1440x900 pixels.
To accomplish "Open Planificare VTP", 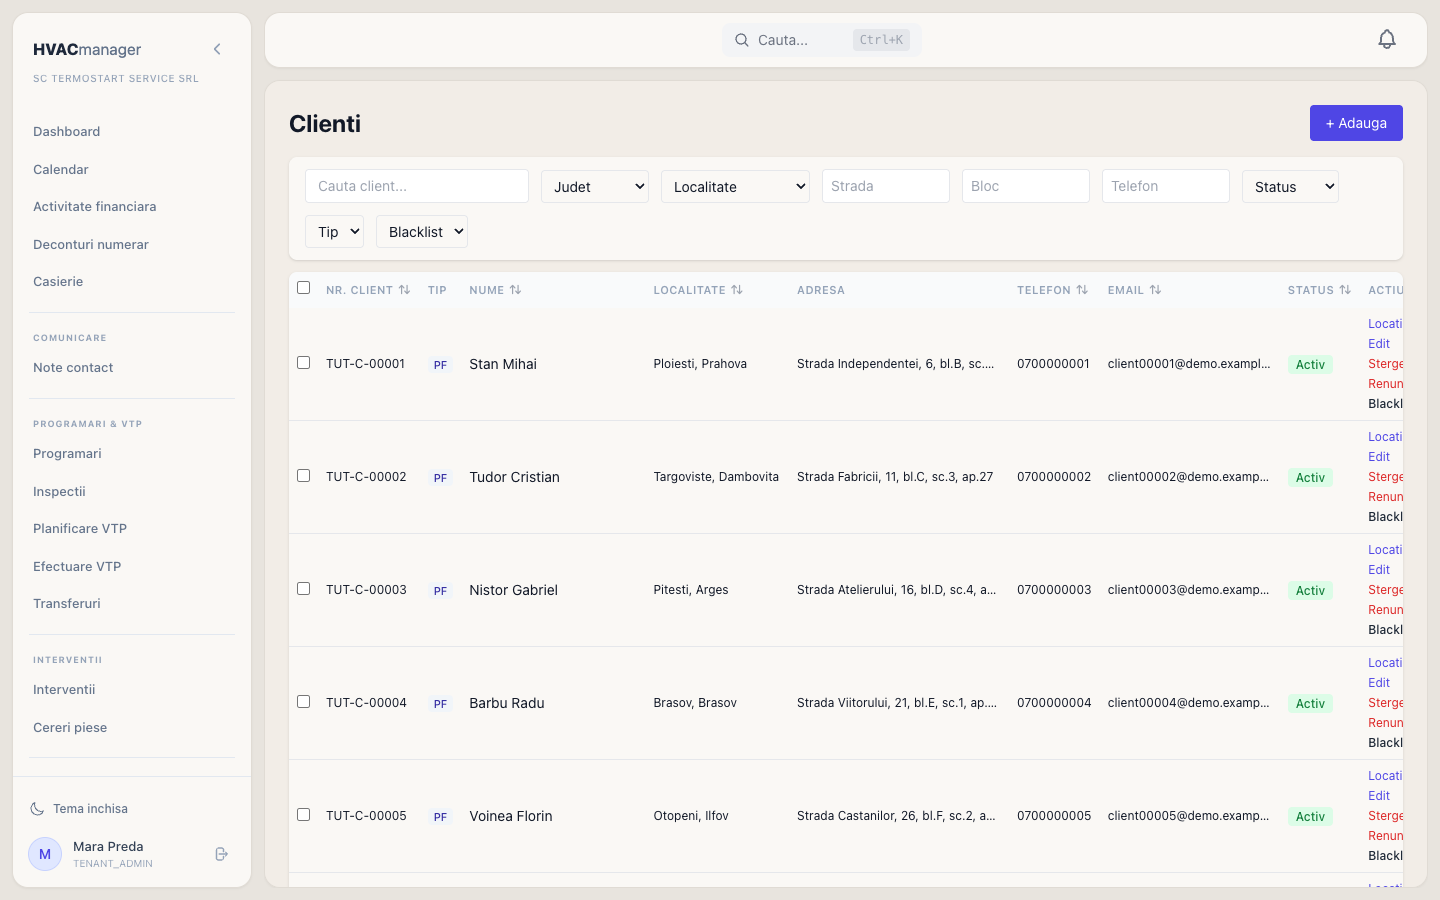I will coord(80,529).
